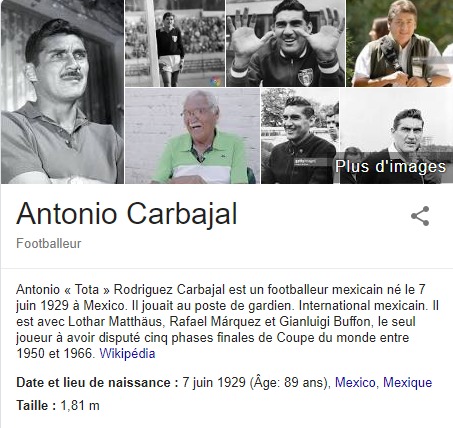Open the smiling man in dark jacket photo
453x428 pixels.
coord(300,136)
